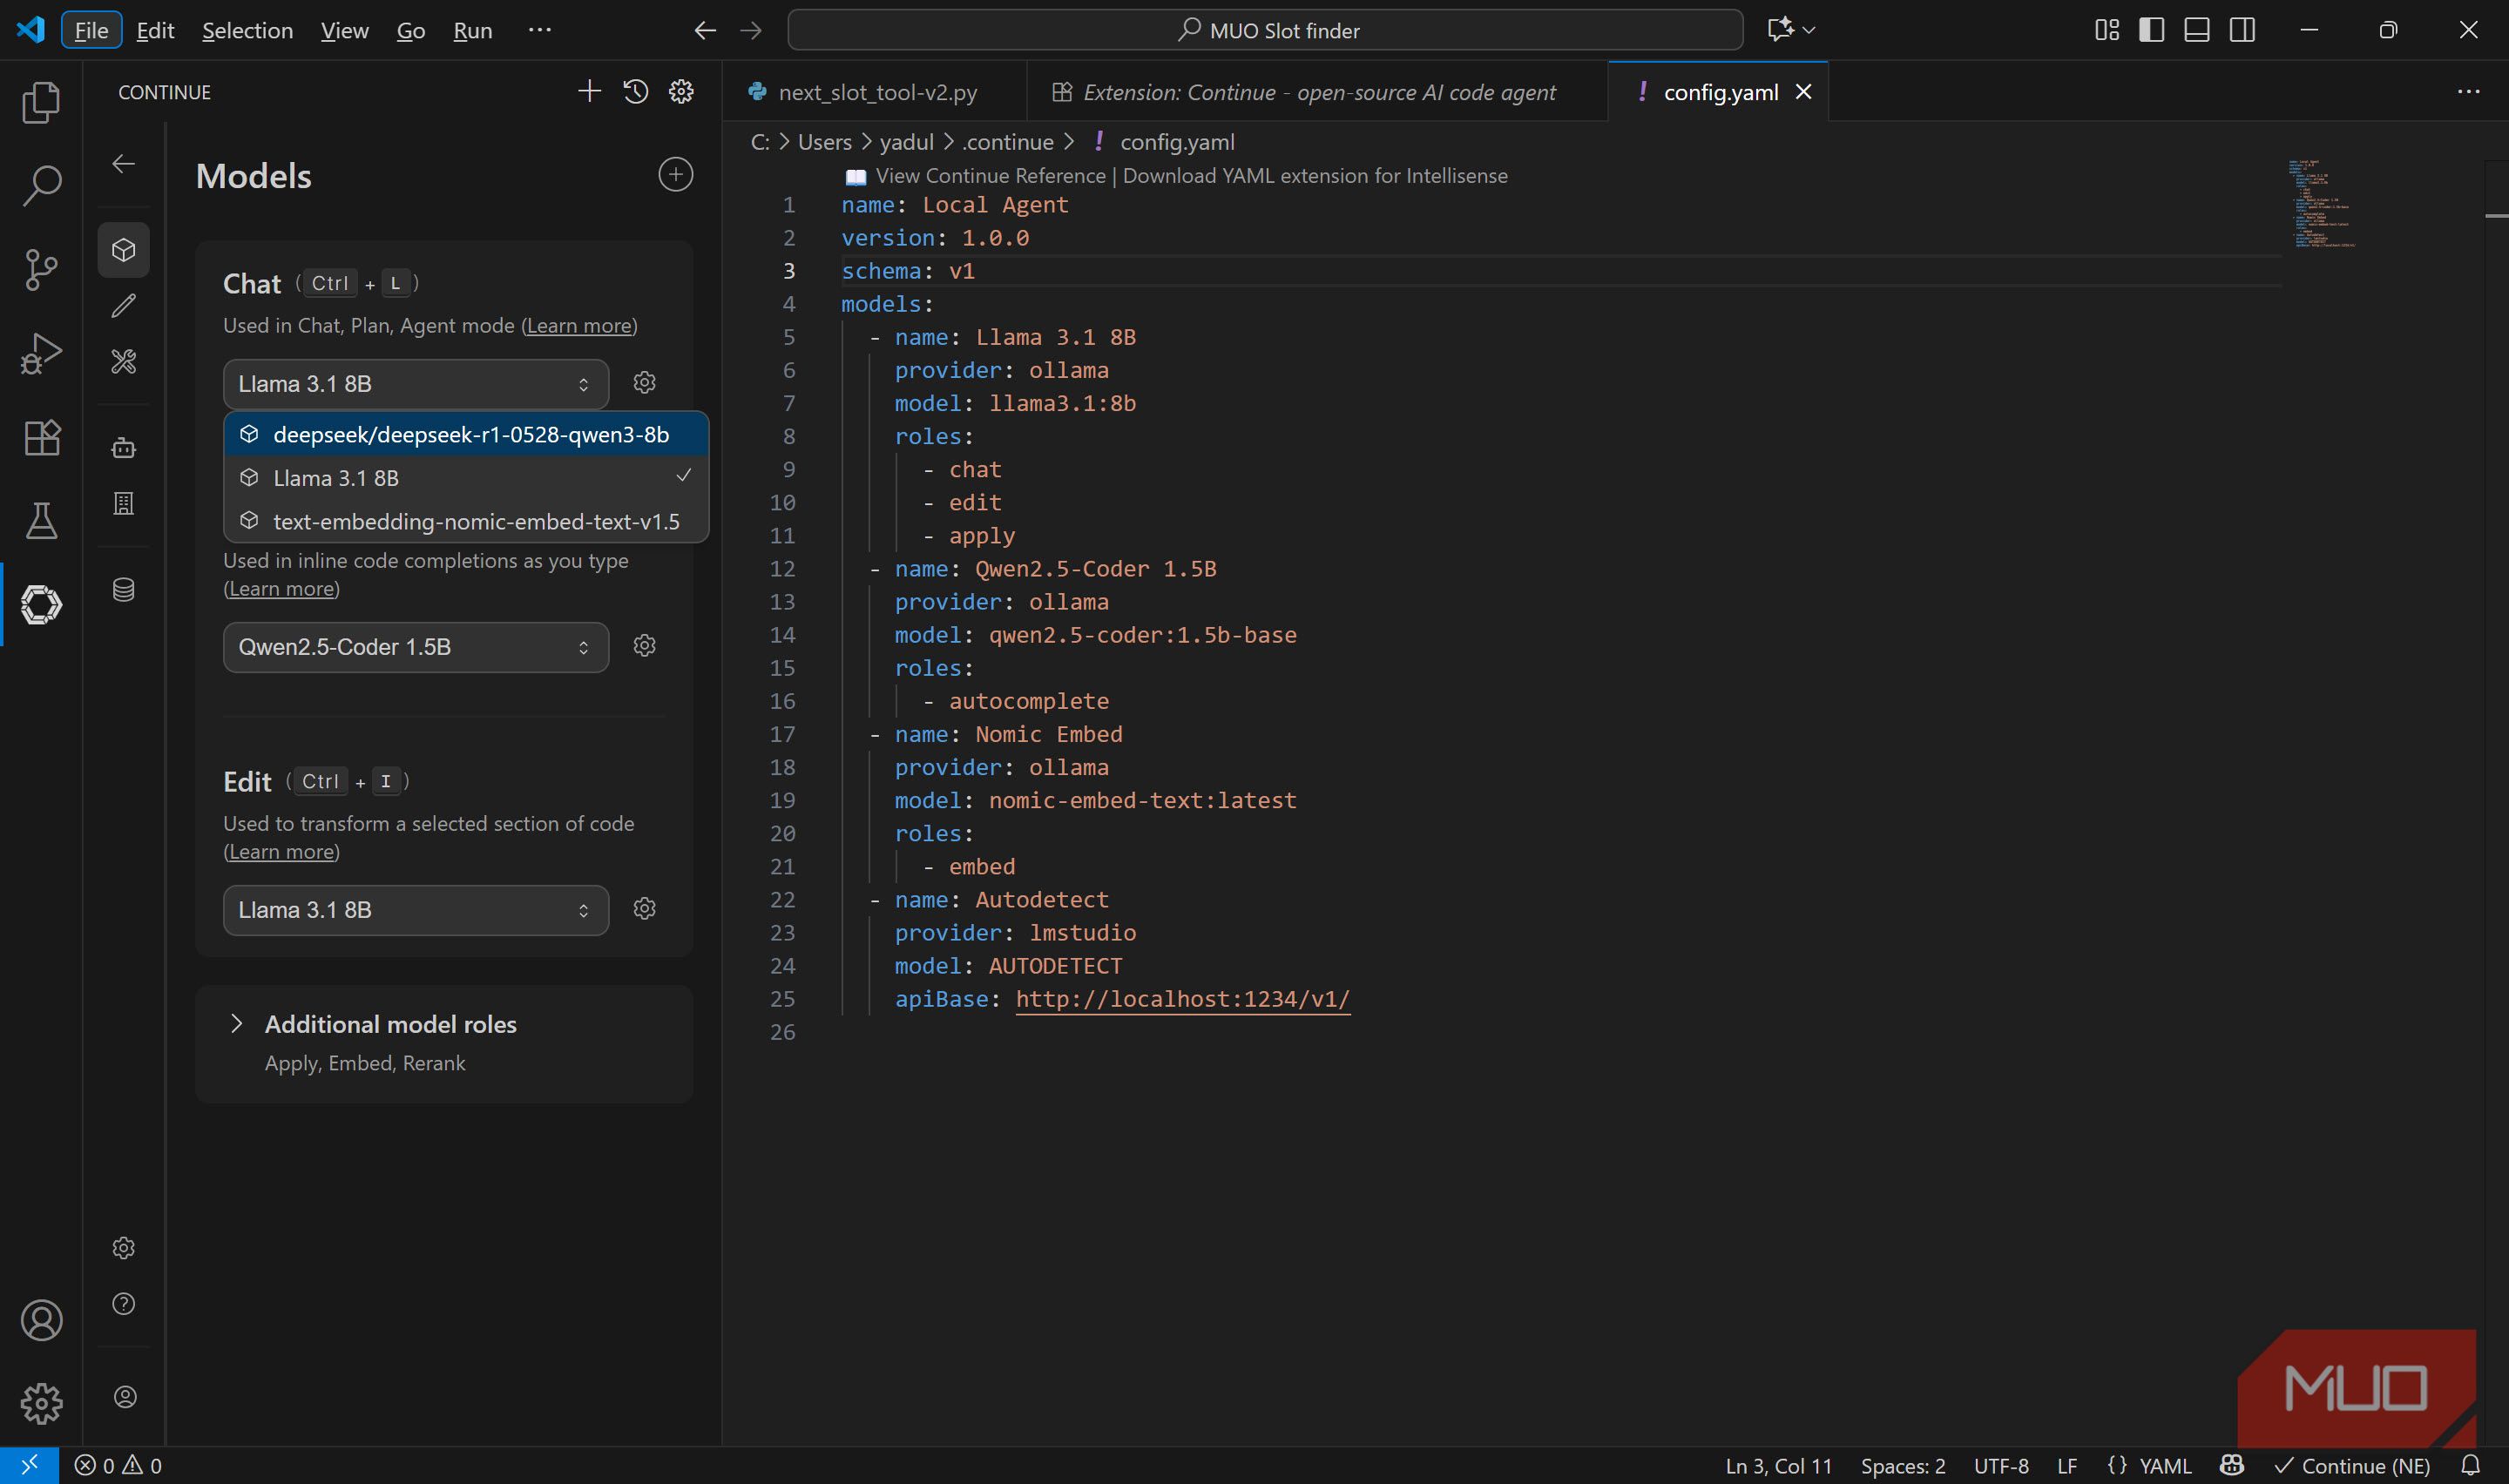The width and height of the screenshot is (2509, 1484).
Task: Open the Go menu
Action: coord(411,30)
